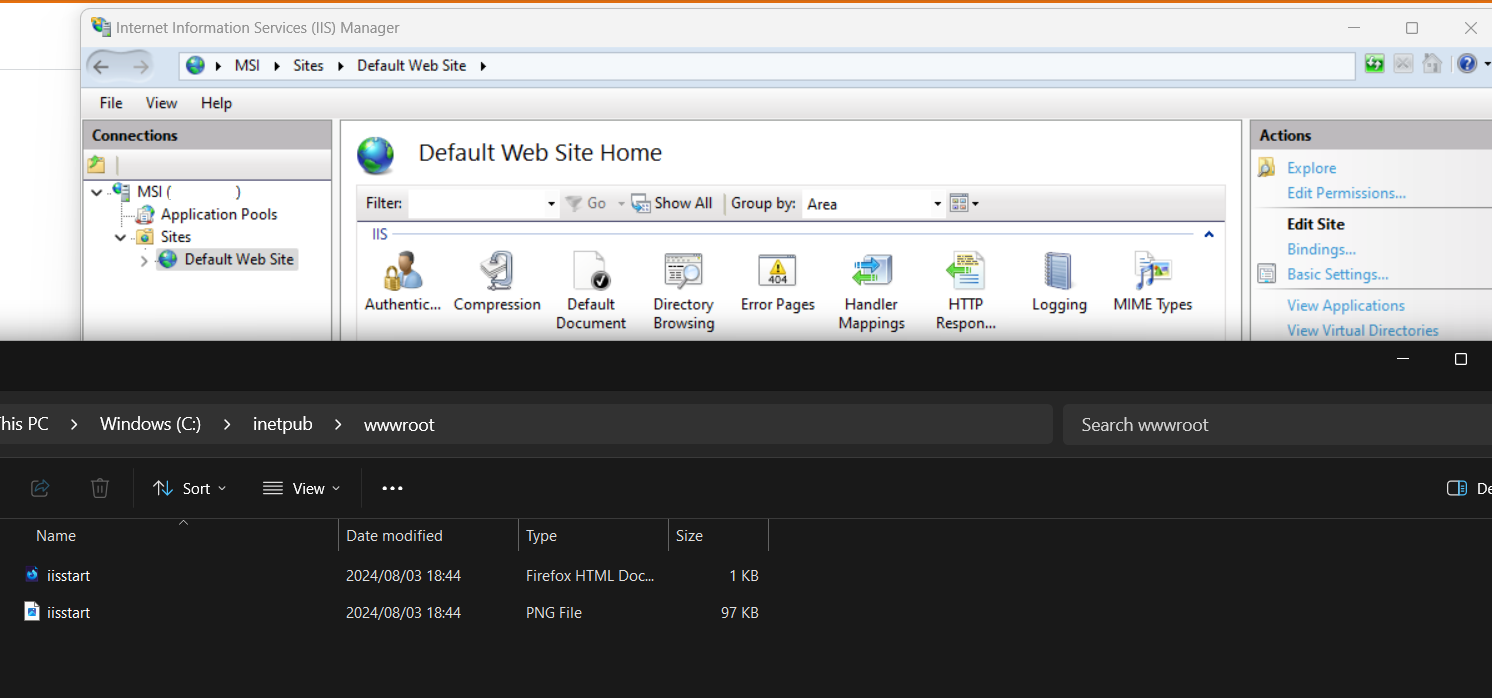Viewport: 1492px width, 698px height.
Task: Click the IIS Manager title bar app icon
Action: tap(101, 27)
